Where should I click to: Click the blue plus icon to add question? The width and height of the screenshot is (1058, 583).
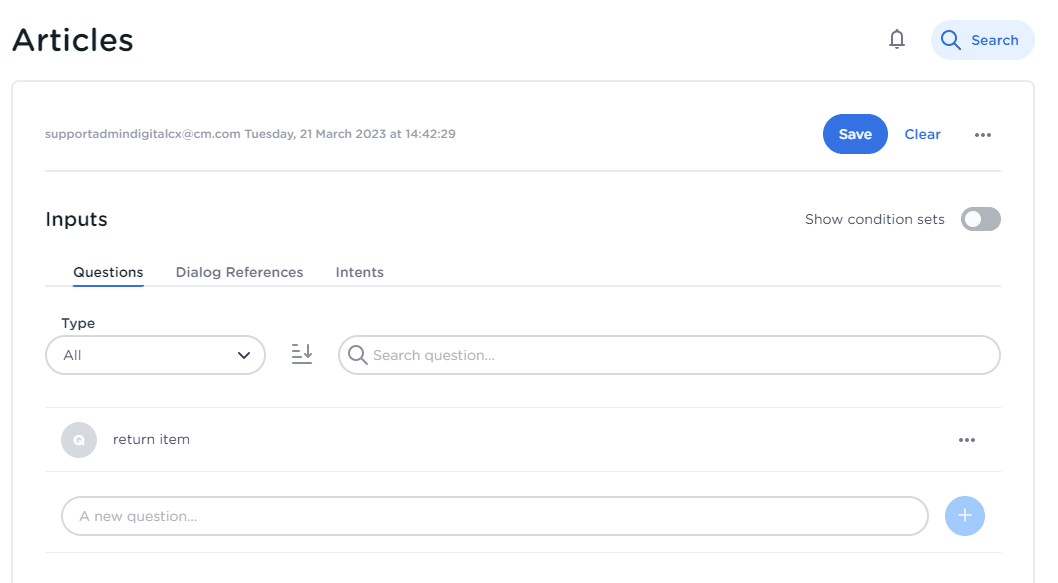pyautogui.click(x=964, y=516)
